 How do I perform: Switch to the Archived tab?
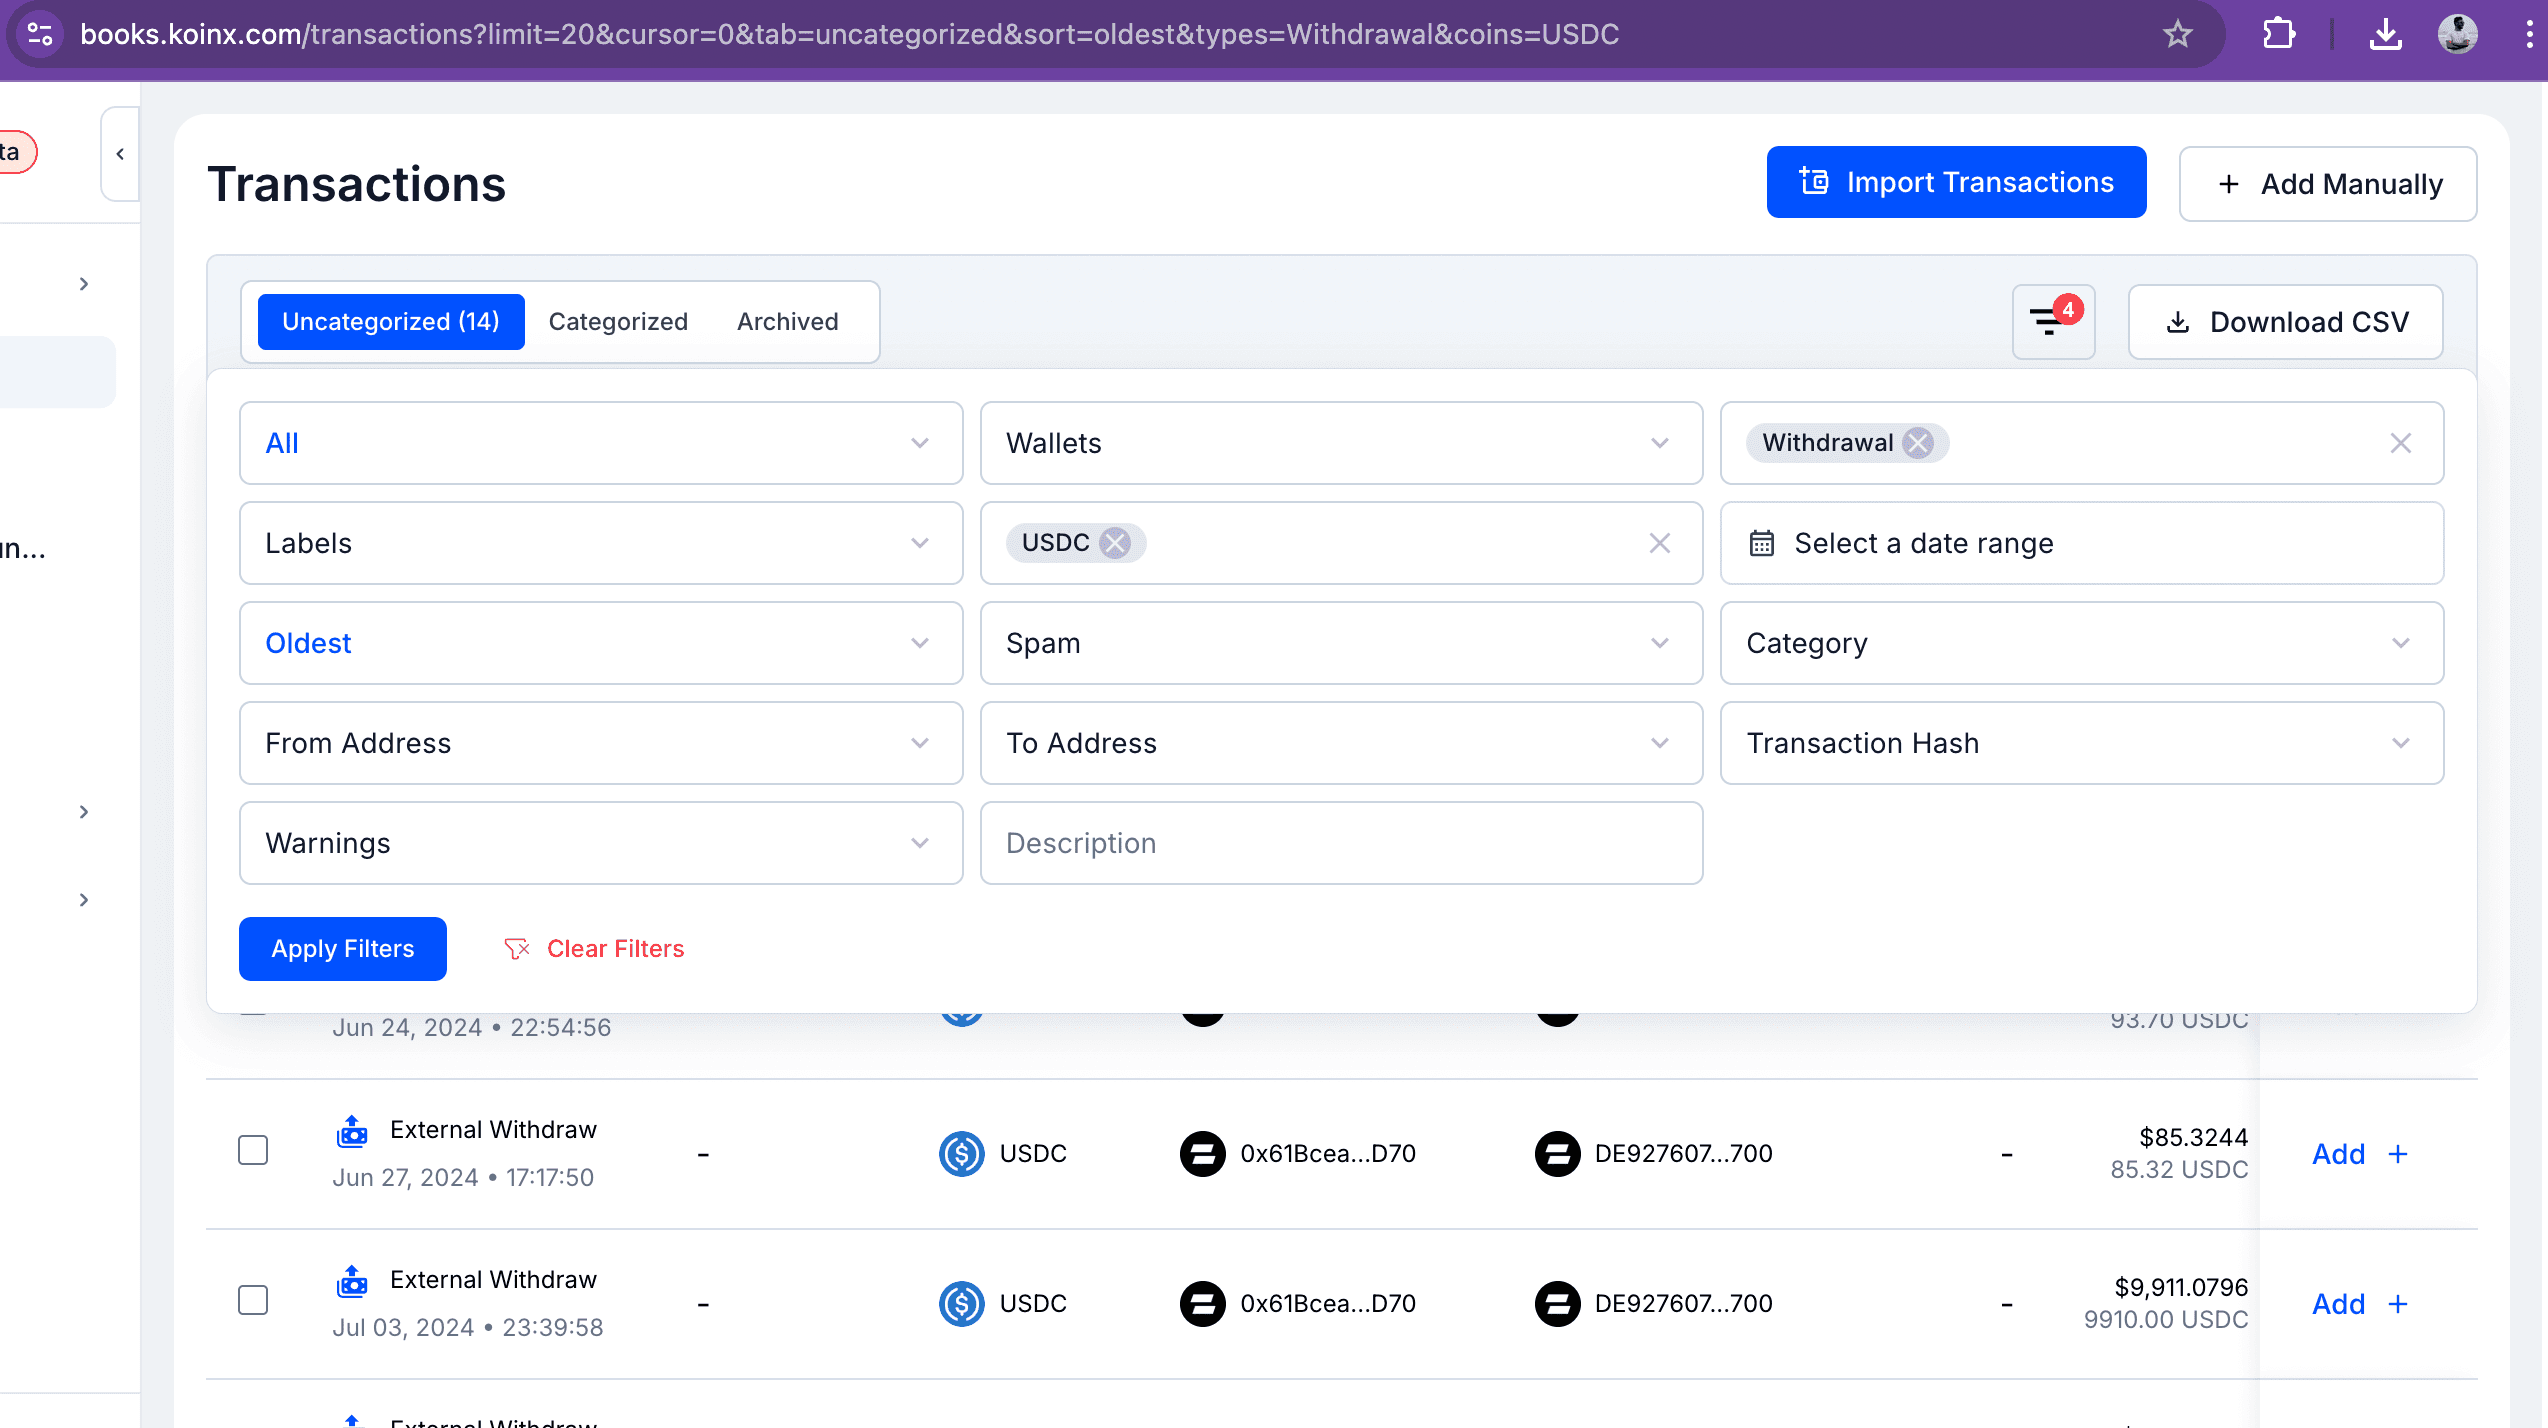click(787, 322)
